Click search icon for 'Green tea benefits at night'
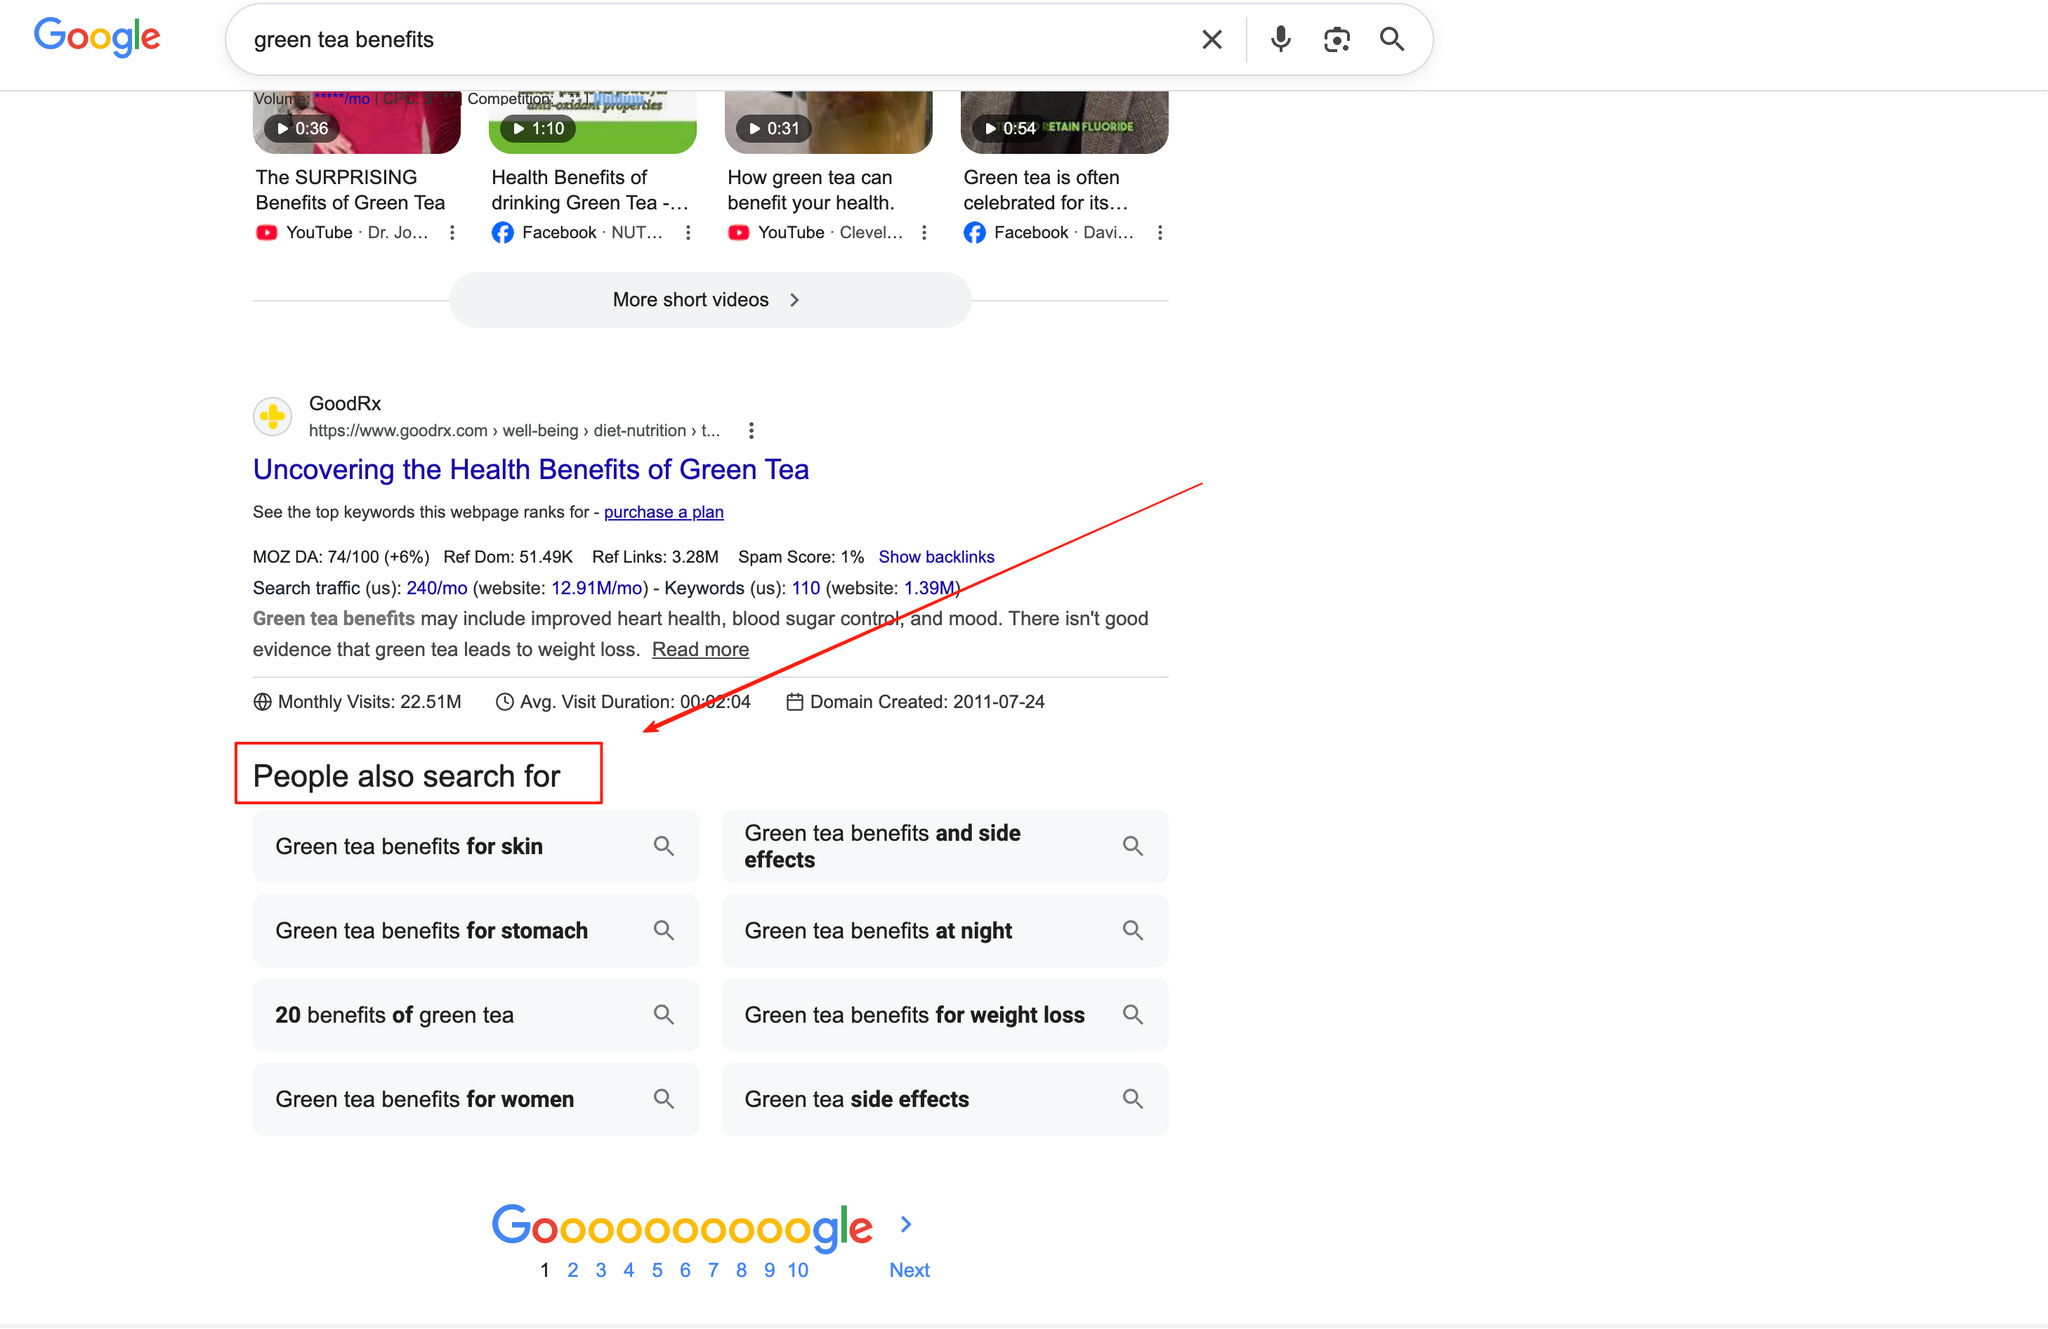 coord(1132,930)
